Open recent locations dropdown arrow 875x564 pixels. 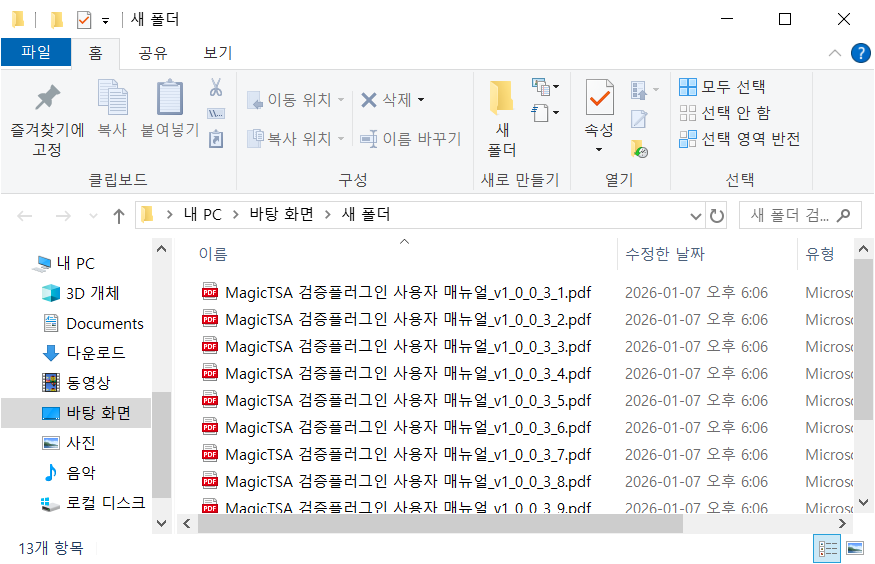[x=93, y=216]
